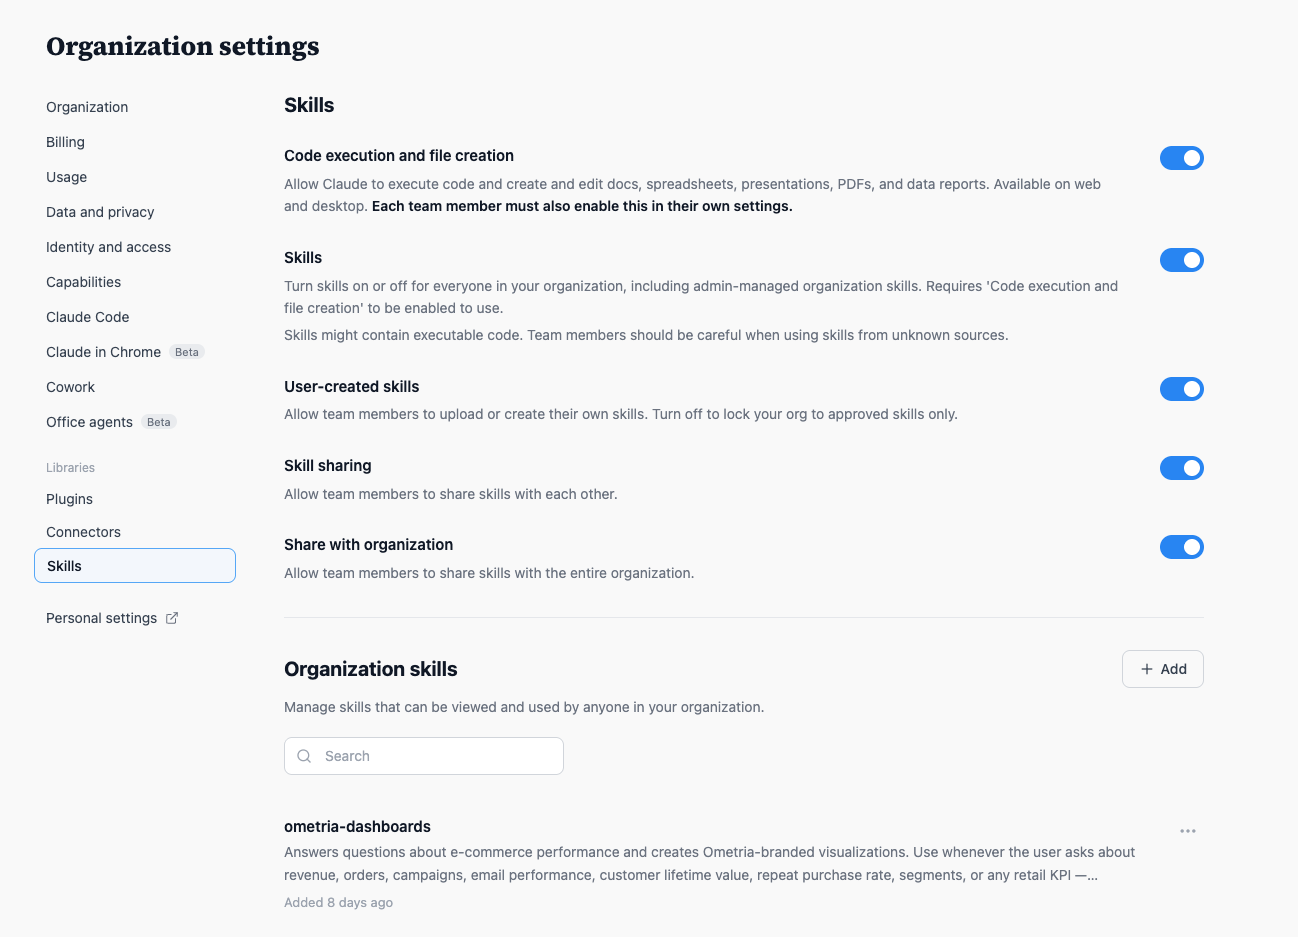This screenshot has height=937, width=1298.
Task: Open the Plugins library page
Action: click(x=69, y=499)
